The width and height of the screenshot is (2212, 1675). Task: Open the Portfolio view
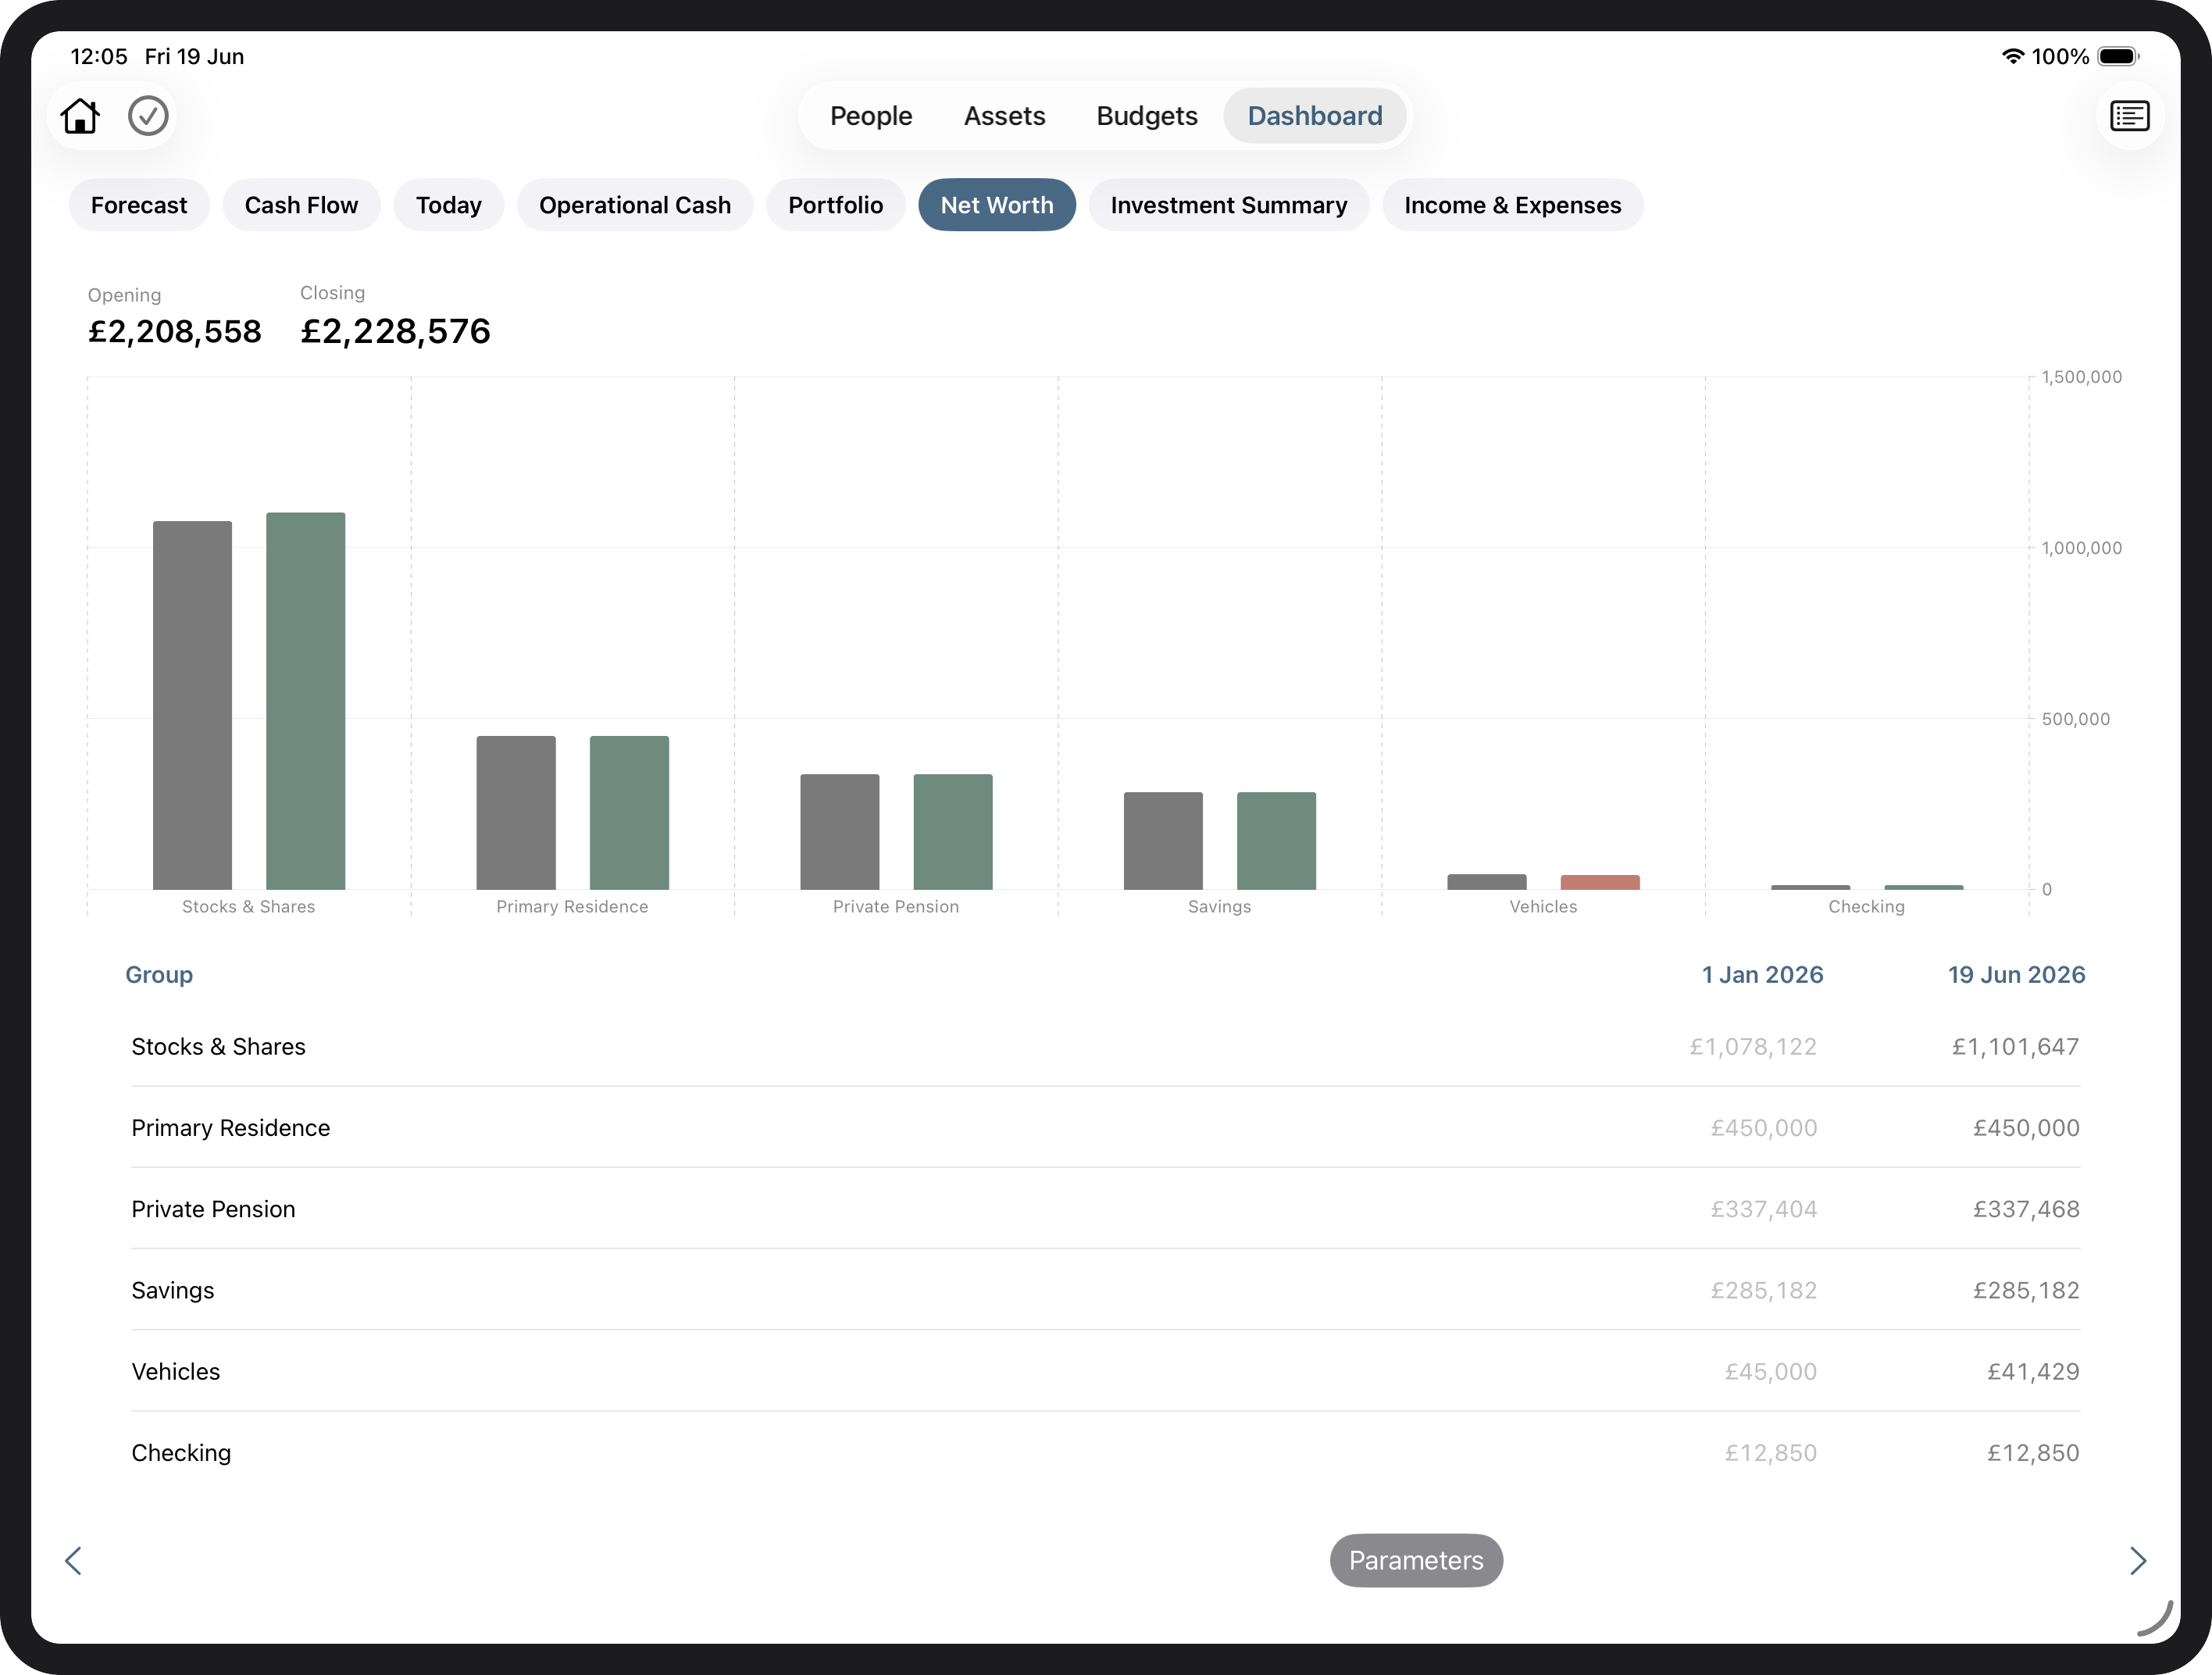(x=835, y=205)
